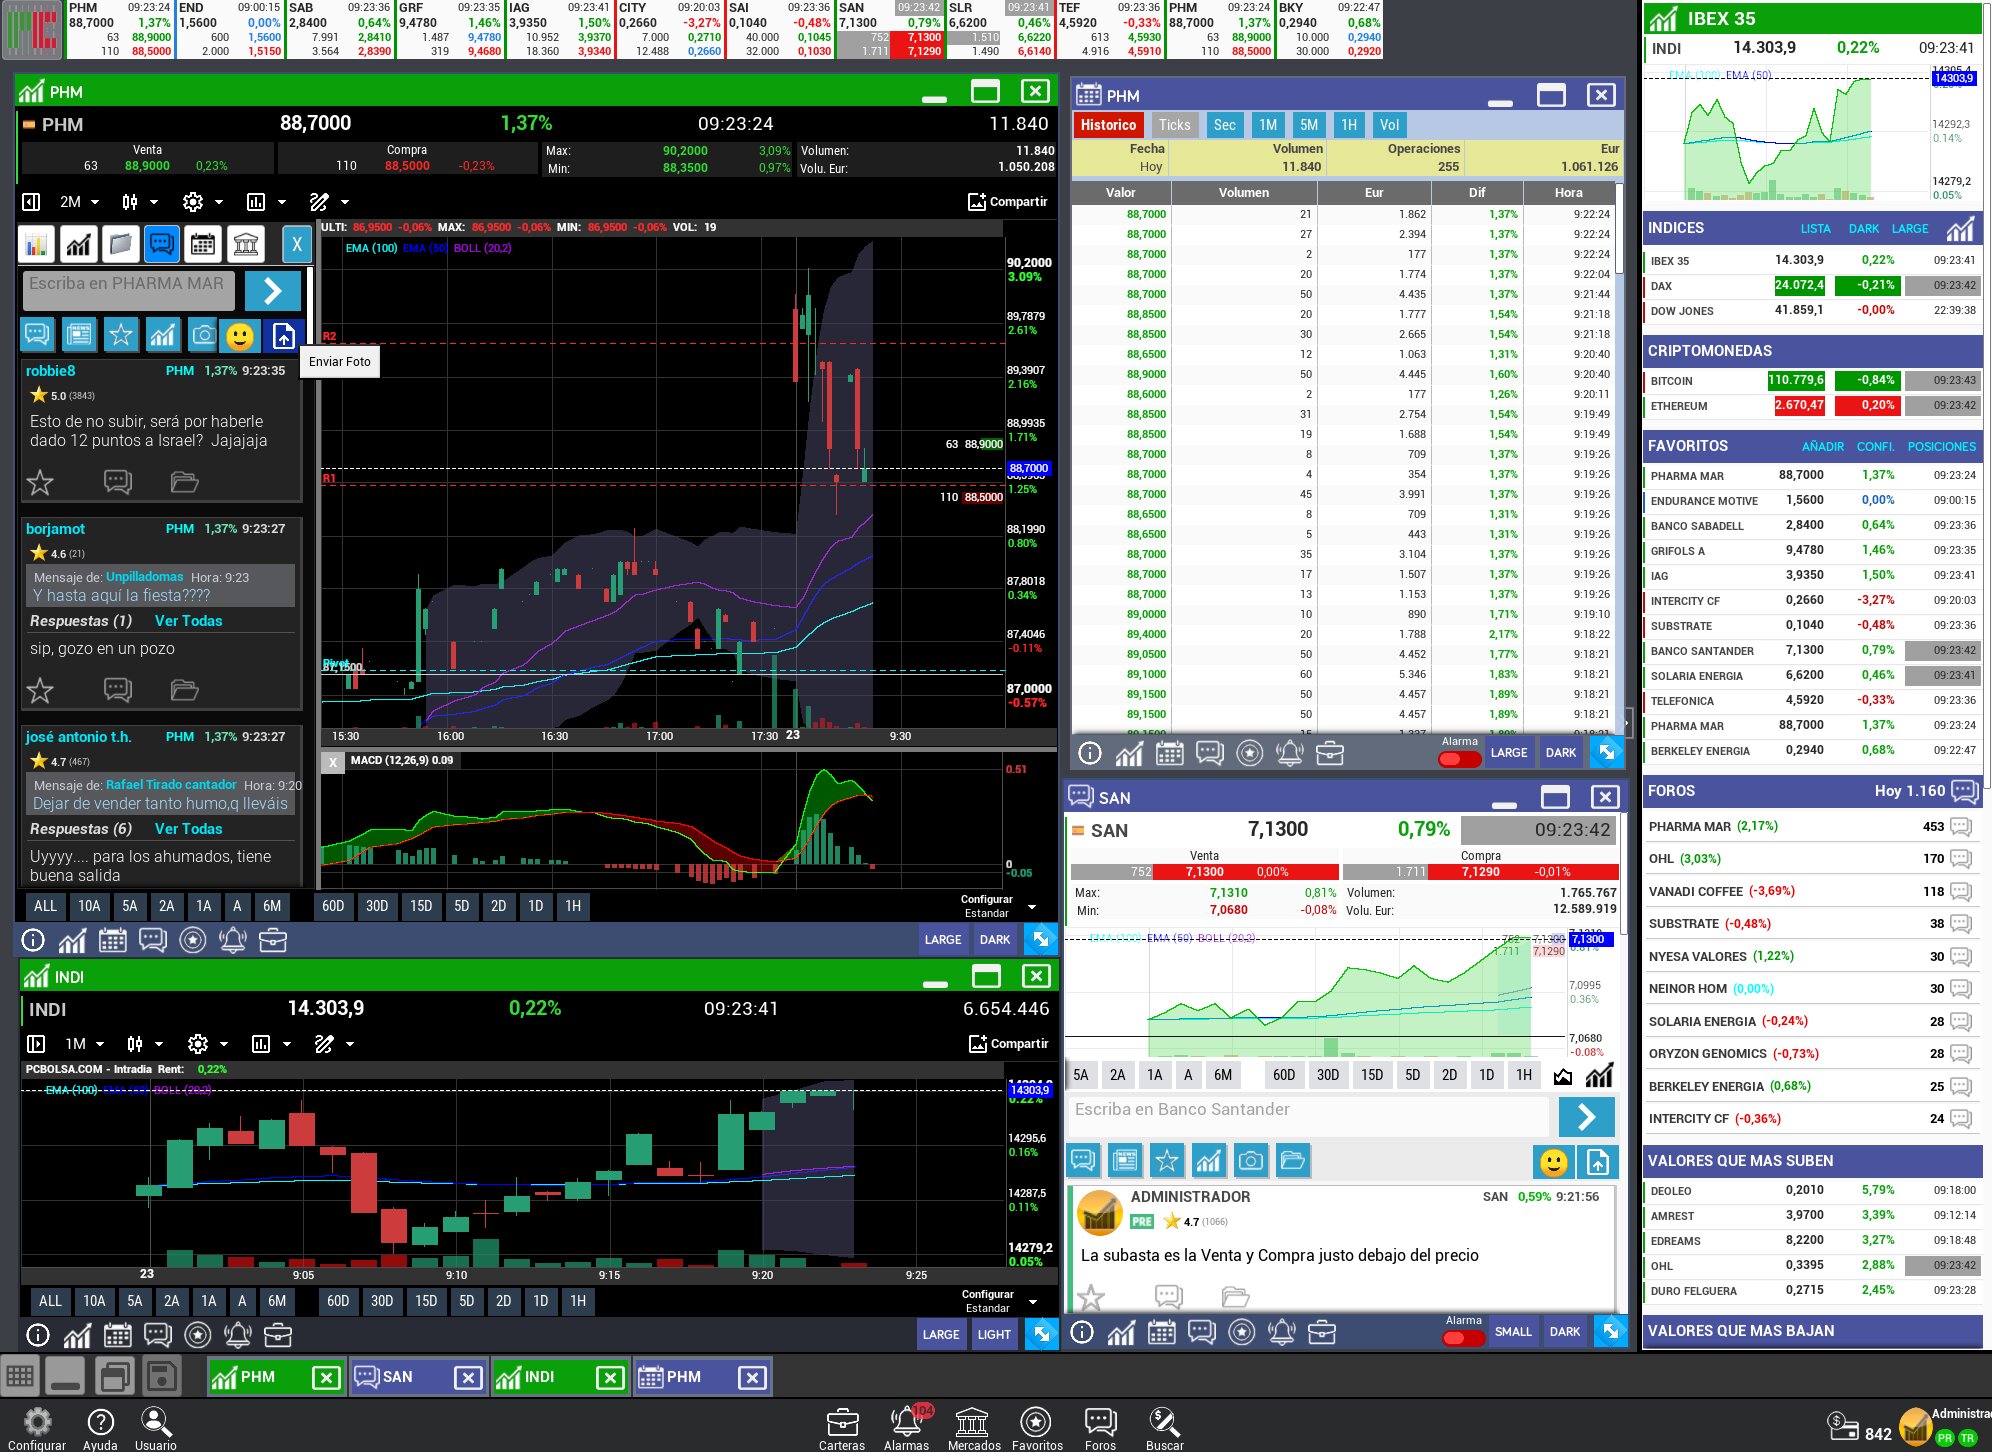Toggle the Alarma switch in PHM history panel
The image size is (1992, 1452).
point(1459,759)
